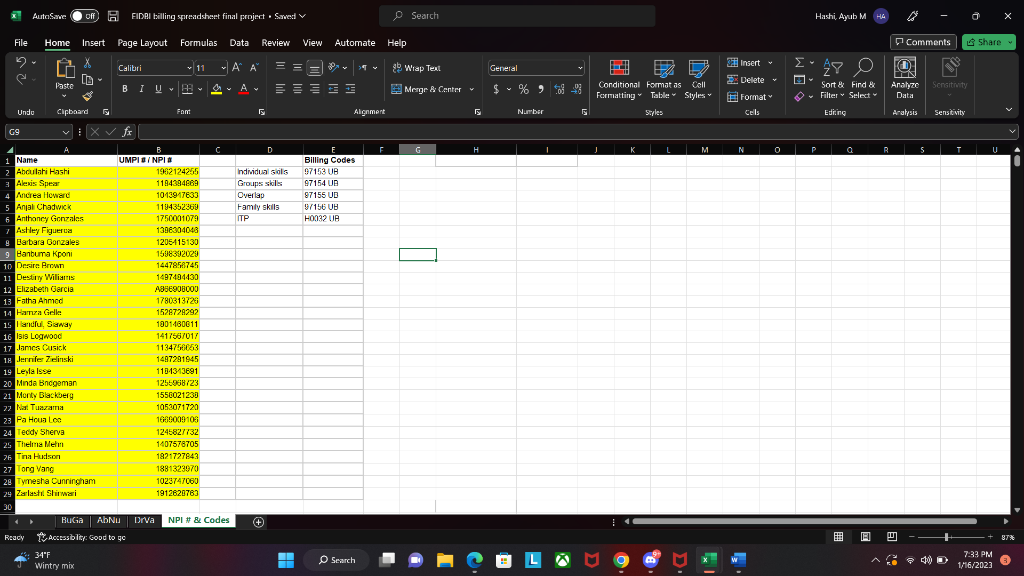
Task: Open the font name Calibri dropdown
Action: point(189,68)
